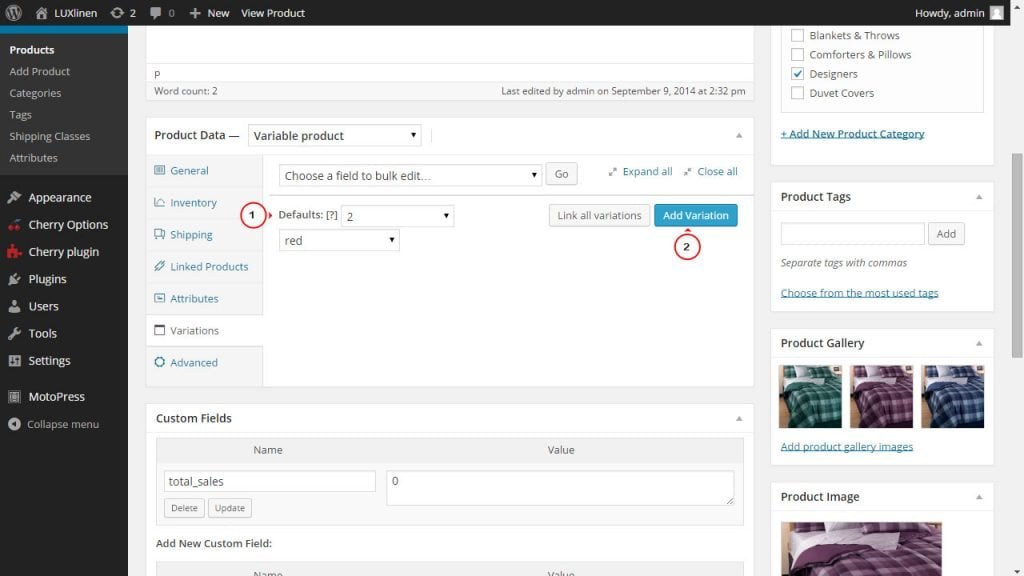Image resolution: width=1024 pixels, height=576 pixels.
Task: Uncheck the Designers category checkbox
Action: 797,74
